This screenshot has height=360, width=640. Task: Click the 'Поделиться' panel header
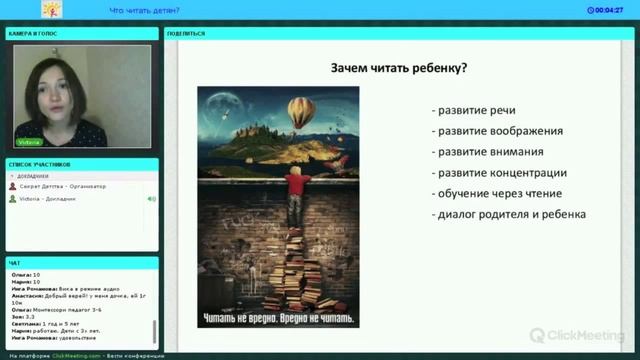pos(399,33)
